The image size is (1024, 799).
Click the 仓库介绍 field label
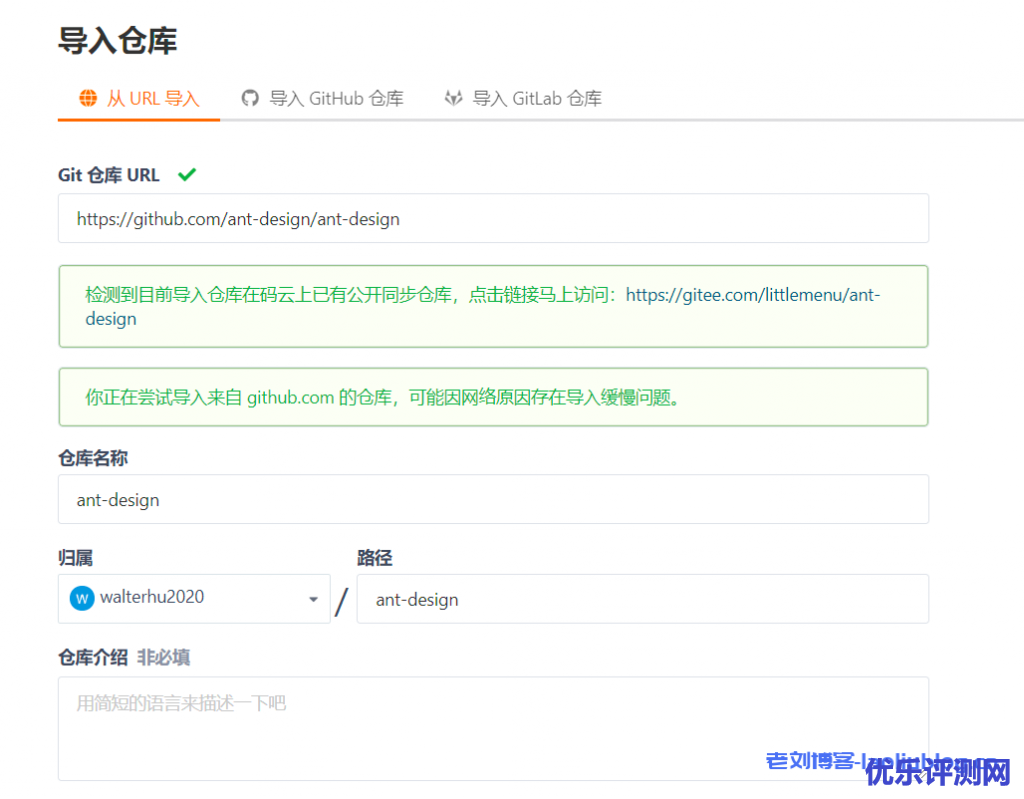(x=93, y=657)
